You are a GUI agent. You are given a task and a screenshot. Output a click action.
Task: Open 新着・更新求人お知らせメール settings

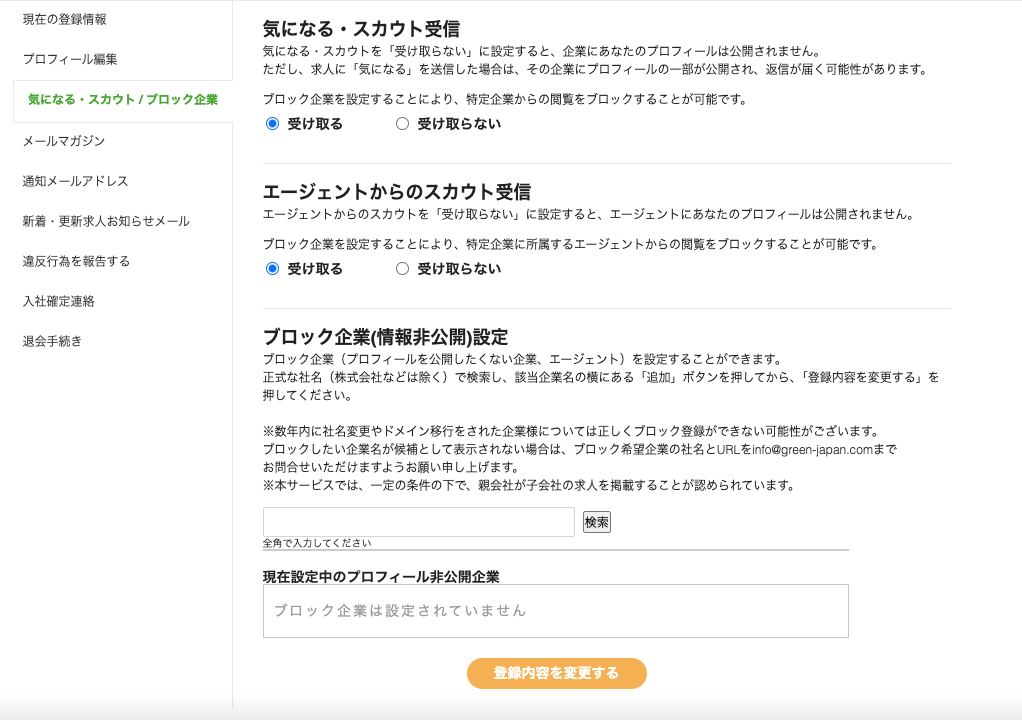(x=106, y=221)
